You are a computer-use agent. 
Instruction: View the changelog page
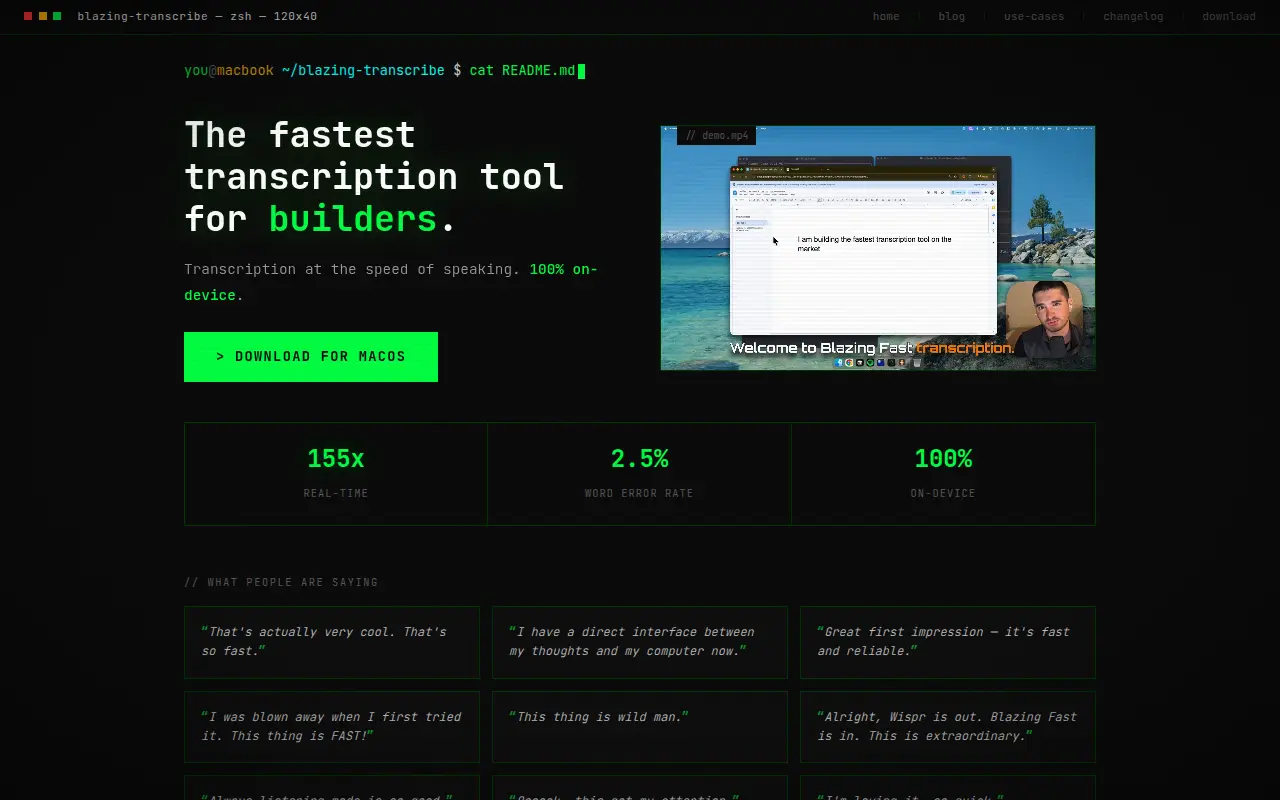[x=1133, y=16]
